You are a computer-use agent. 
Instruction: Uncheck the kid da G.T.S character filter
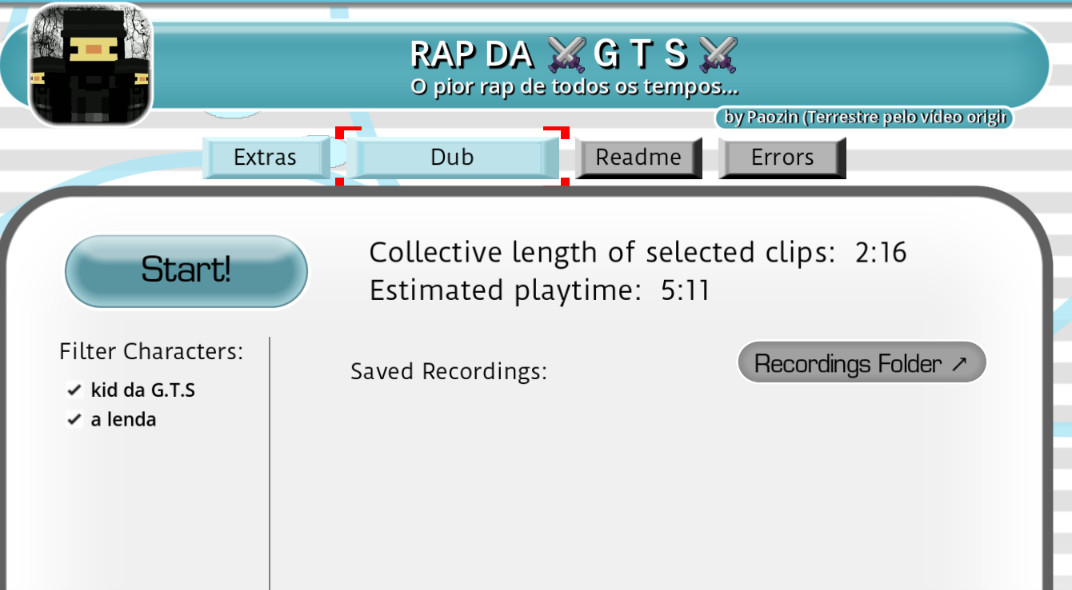pos(75,390)
